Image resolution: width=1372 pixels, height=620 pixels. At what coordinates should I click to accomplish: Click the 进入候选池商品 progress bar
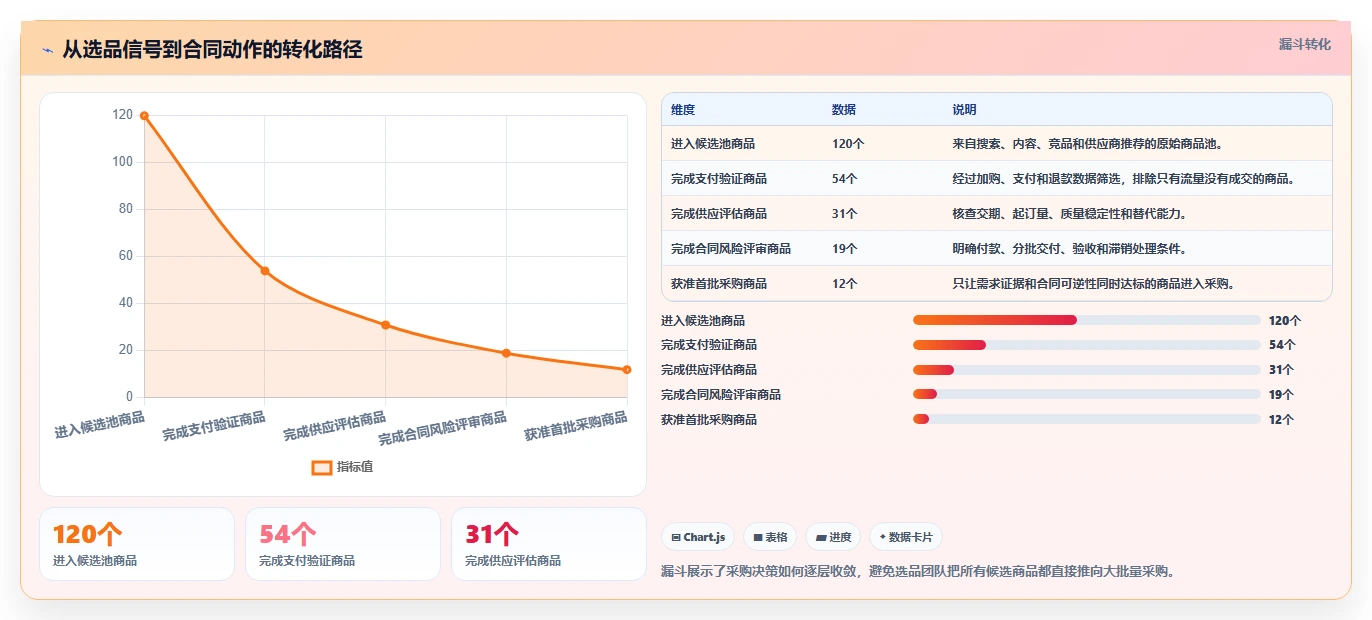1087,320
